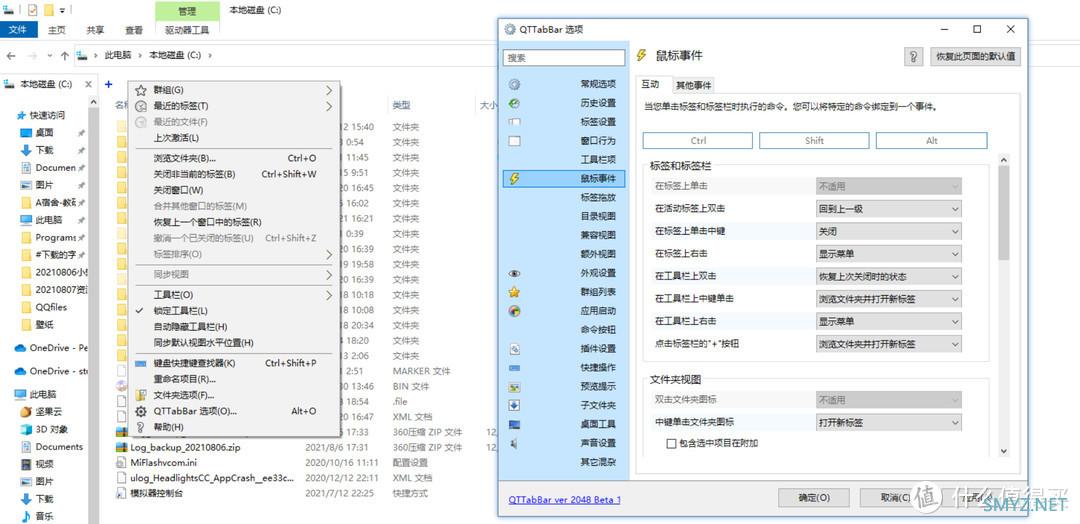Click the folder icon beside 文件夹选项(F)
Image resolution: width=1080 pixels, height=524 pixels.
pyautogui.click(x=141, y=395)
